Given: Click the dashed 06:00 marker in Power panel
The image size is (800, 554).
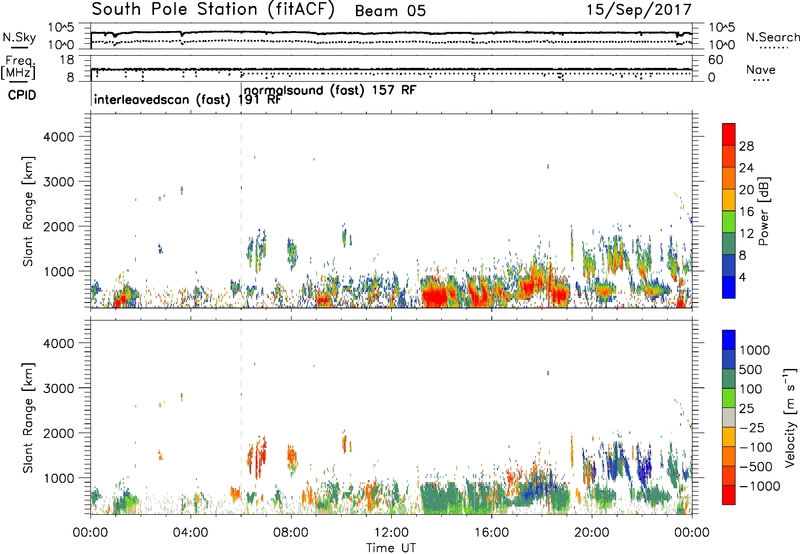Looking at the screenshot, I should coord(241,210).
